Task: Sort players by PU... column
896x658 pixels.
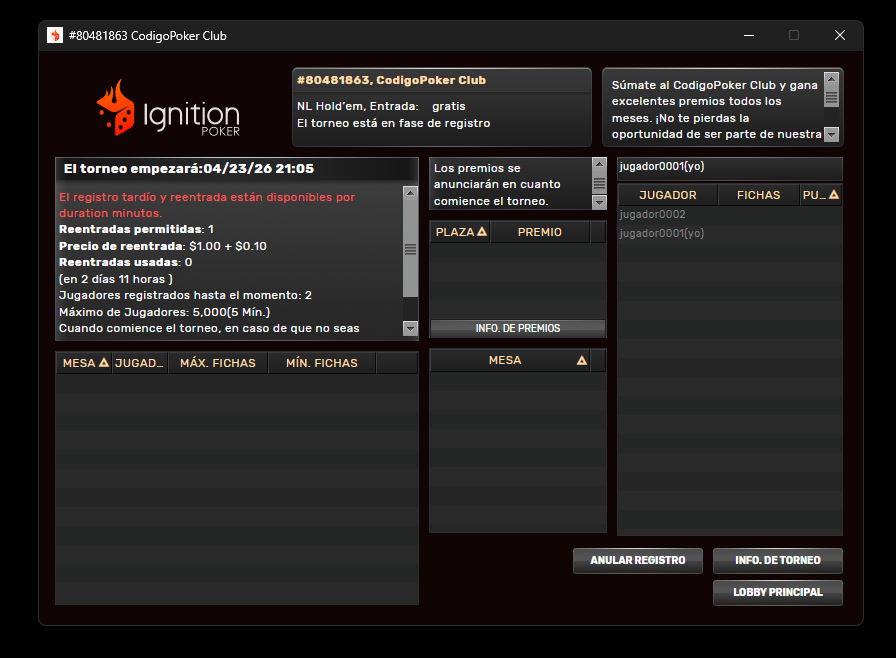Action: 820,195
